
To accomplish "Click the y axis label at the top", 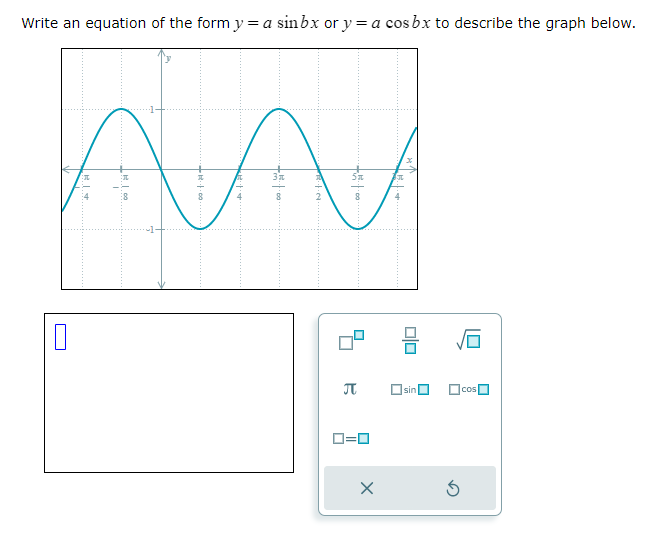I will (x=168, y=58).
